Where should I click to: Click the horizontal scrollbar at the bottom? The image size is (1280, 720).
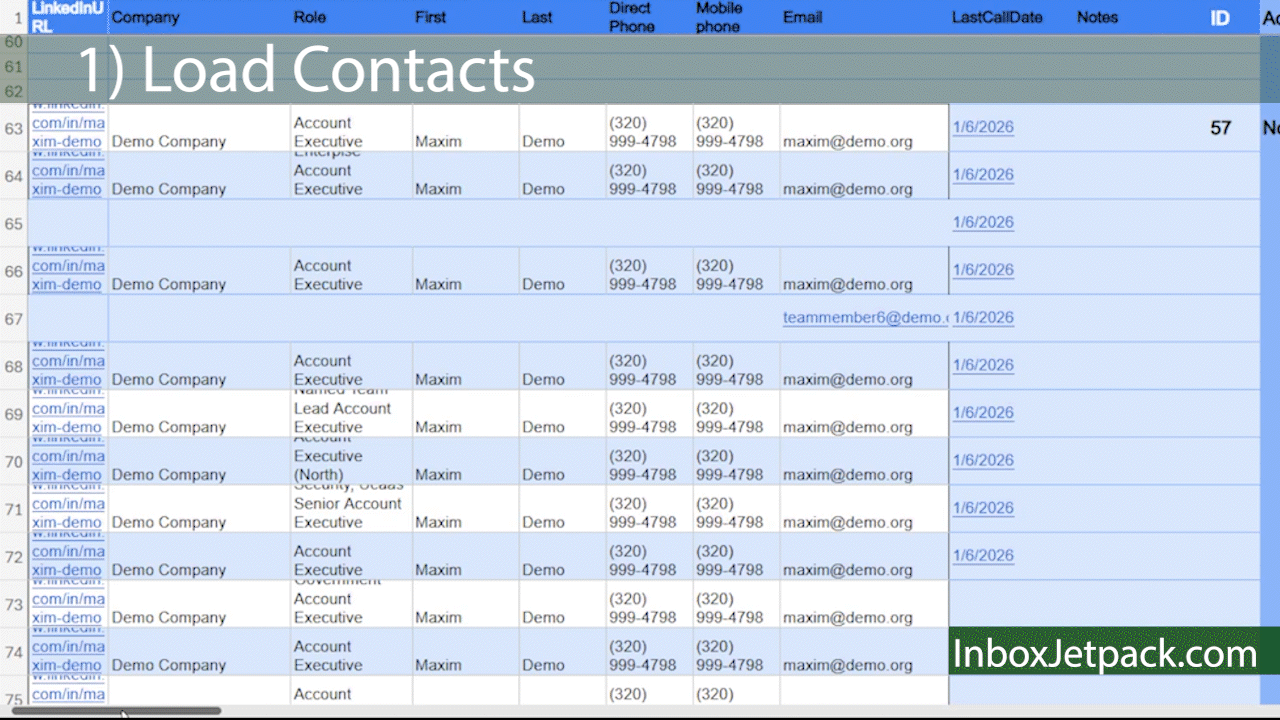[x=122, y=711]
